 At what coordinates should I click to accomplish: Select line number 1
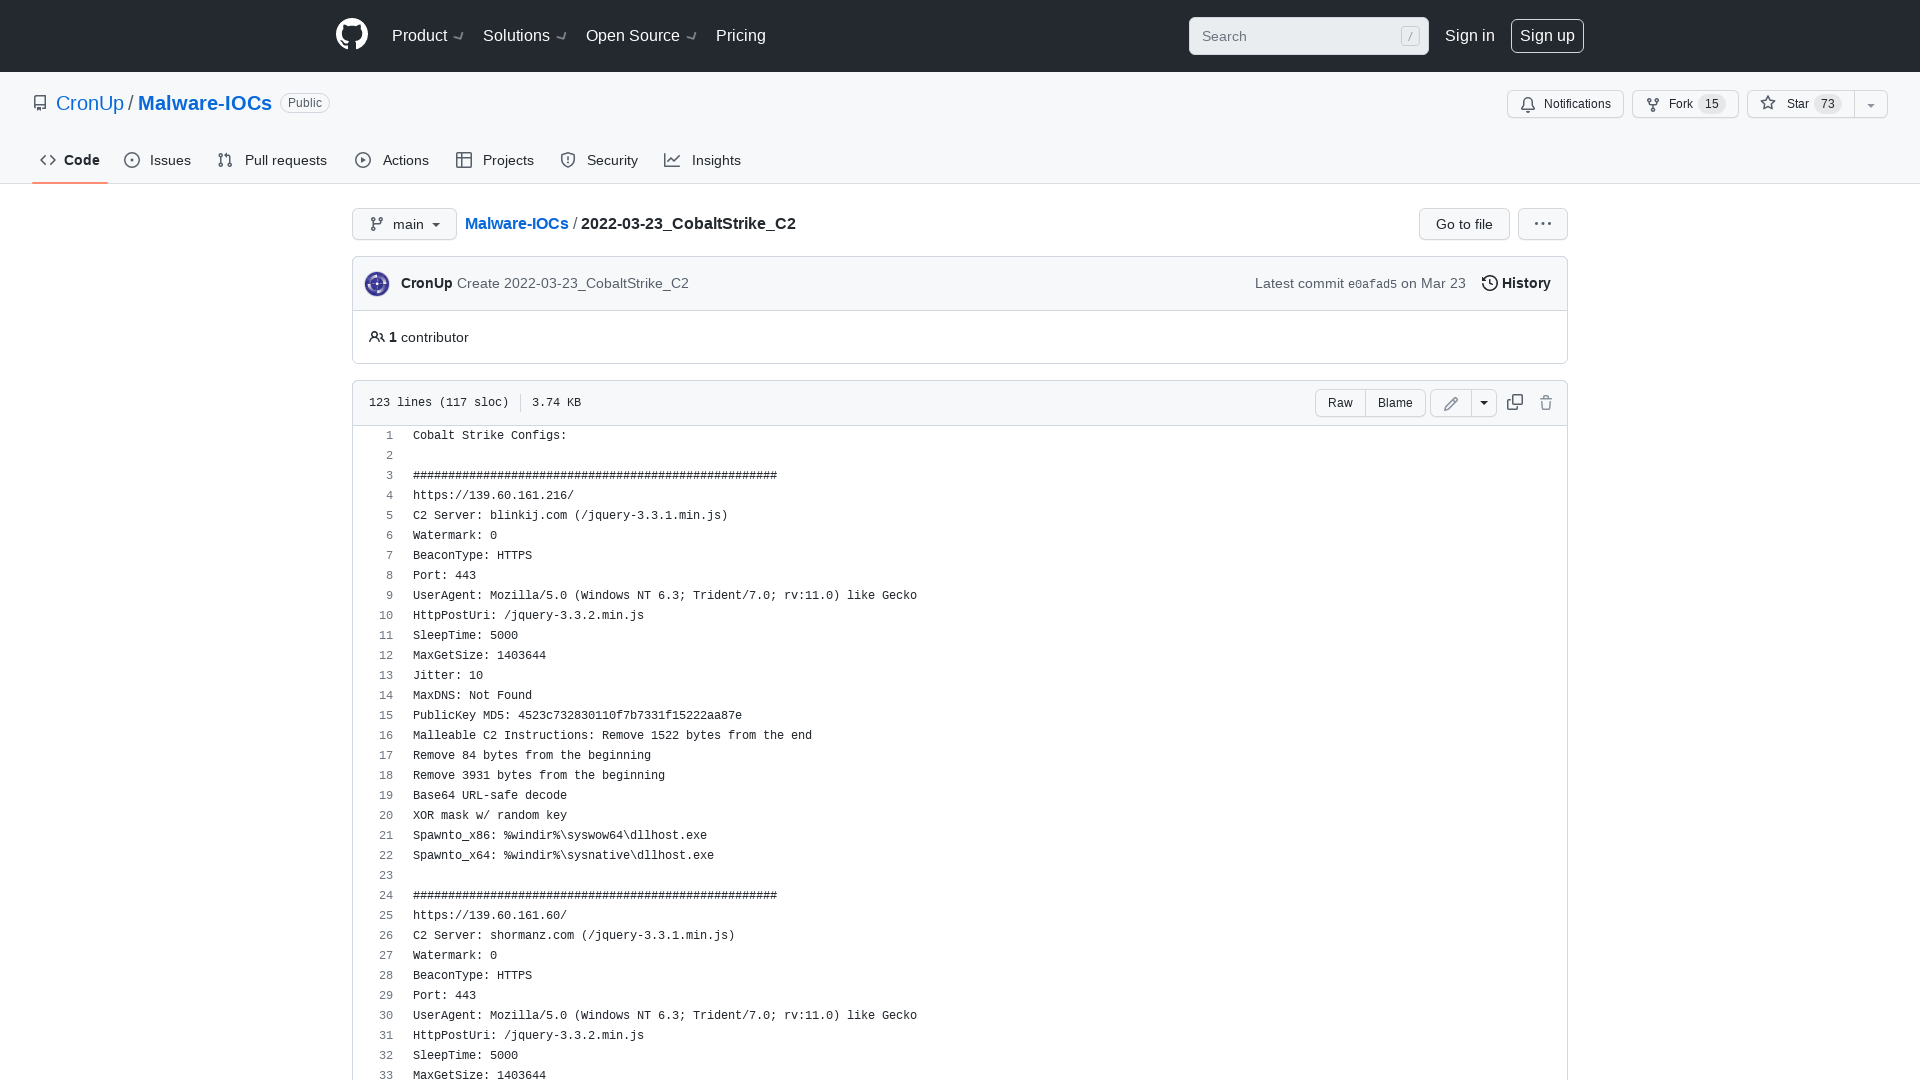pos(389,436)
